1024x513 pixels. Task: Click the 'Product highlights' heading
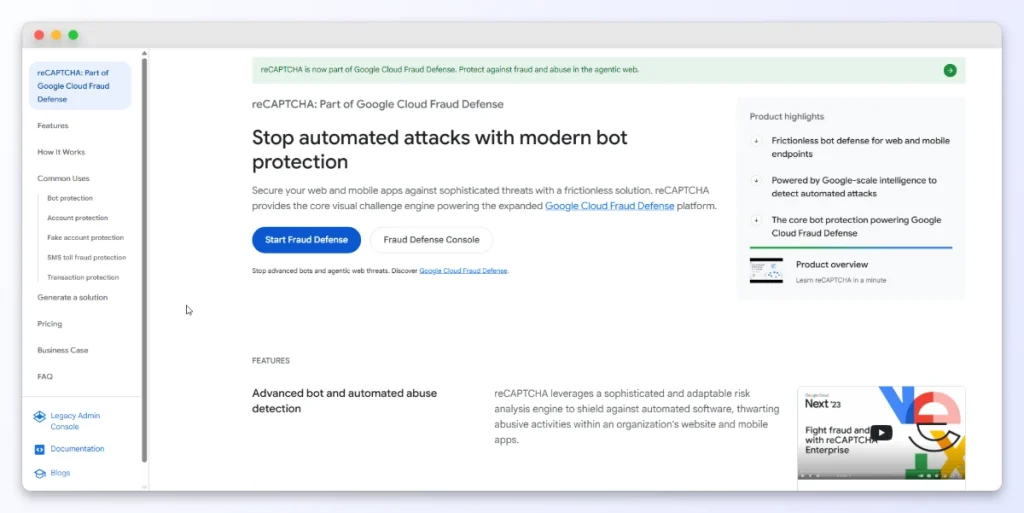click(x=787, y=117)
